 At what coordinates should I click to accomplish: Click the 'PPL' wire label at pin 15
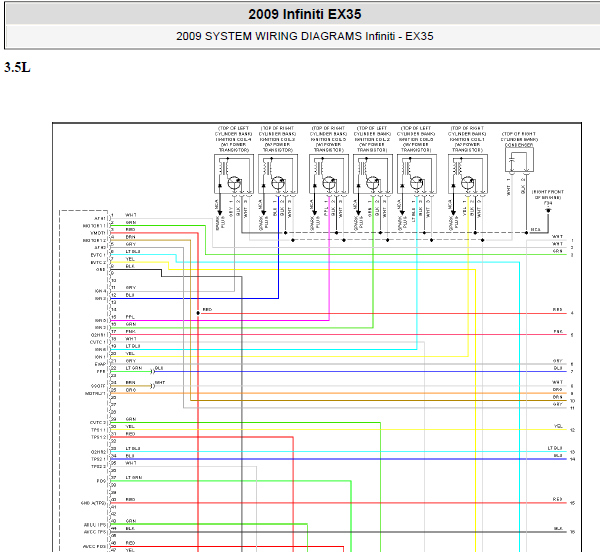[x=130, y=317]
